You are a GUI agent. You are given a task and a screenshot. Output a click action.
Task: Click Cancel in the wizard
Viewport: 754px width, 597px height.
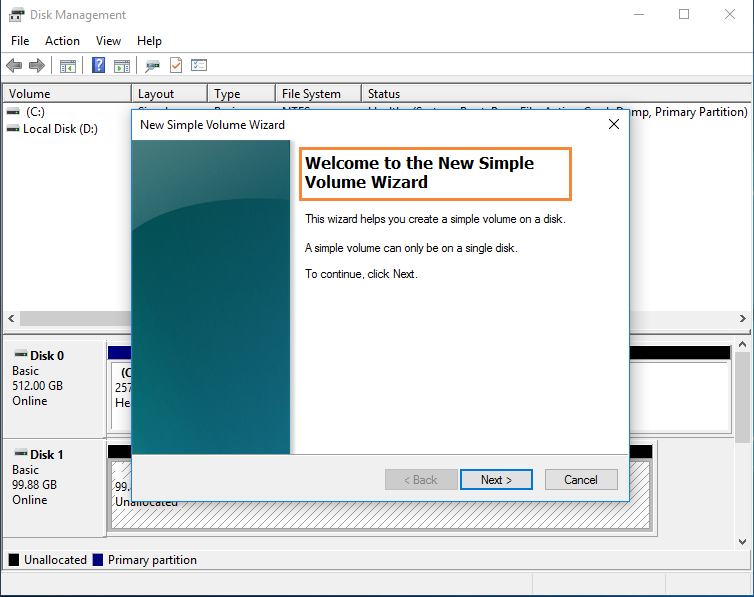click(581, 480)
